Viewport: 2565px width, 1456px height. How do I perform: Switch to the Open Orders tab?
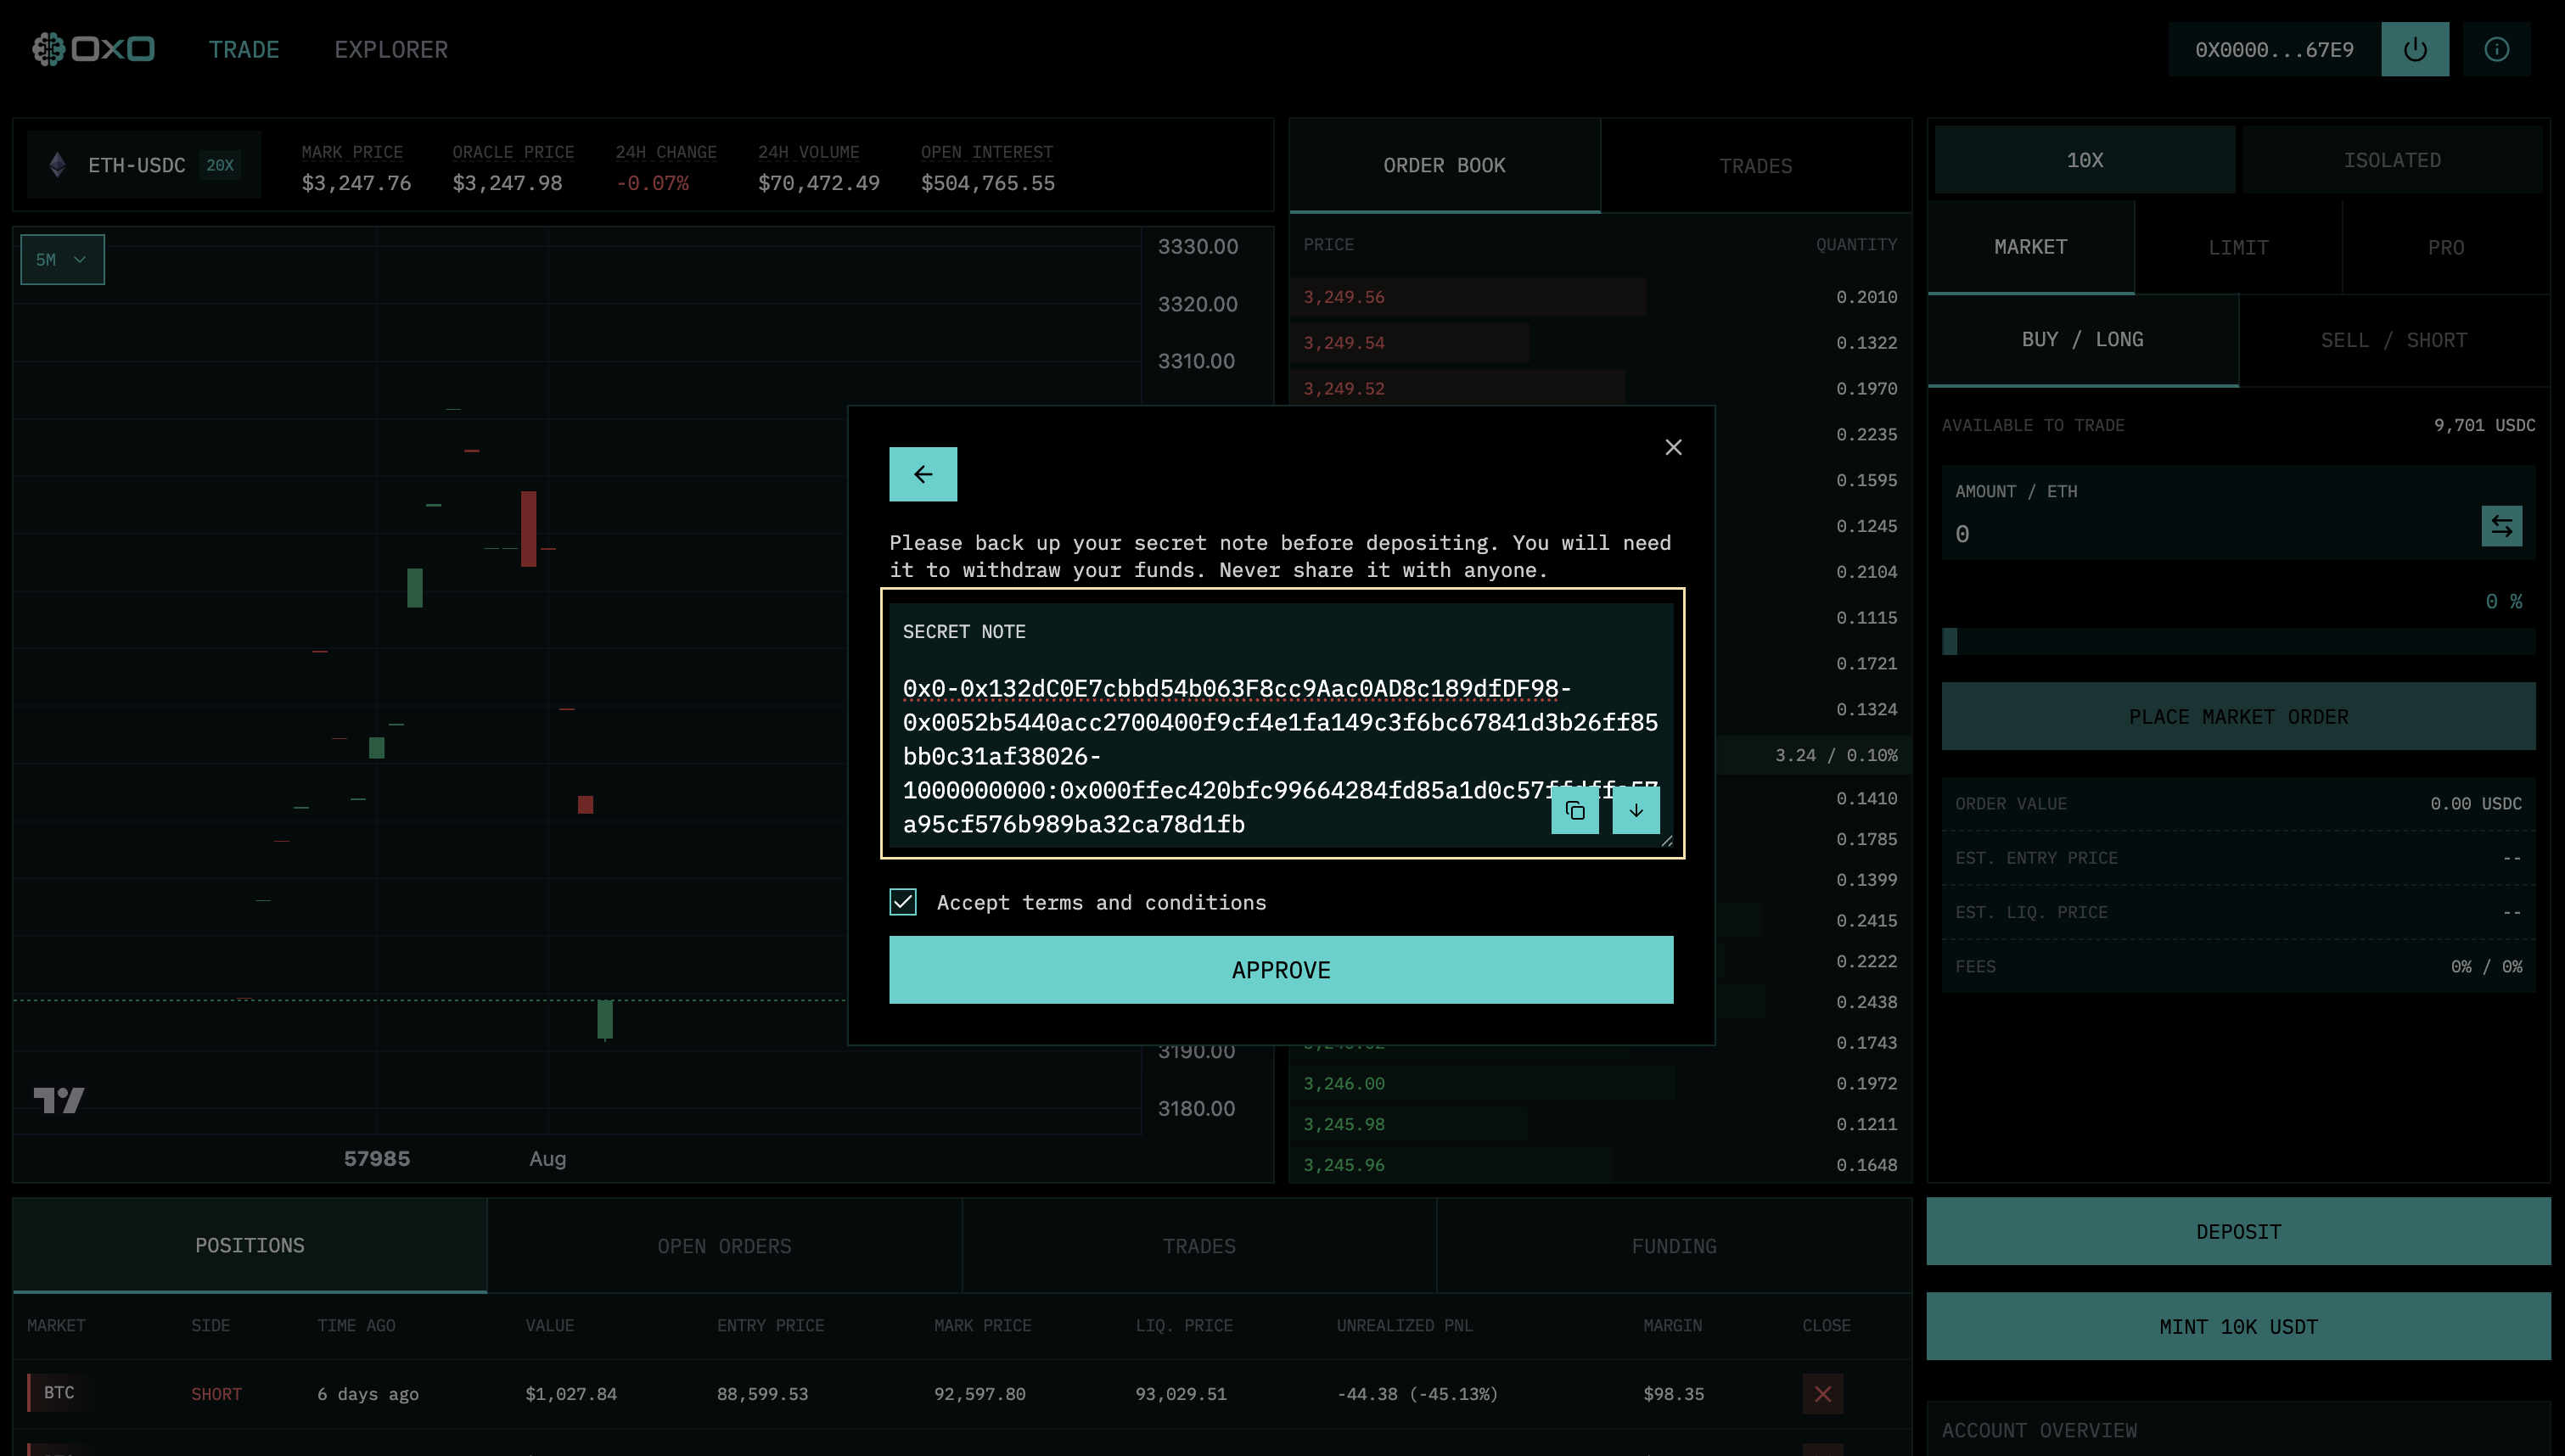pos(724,1246)
